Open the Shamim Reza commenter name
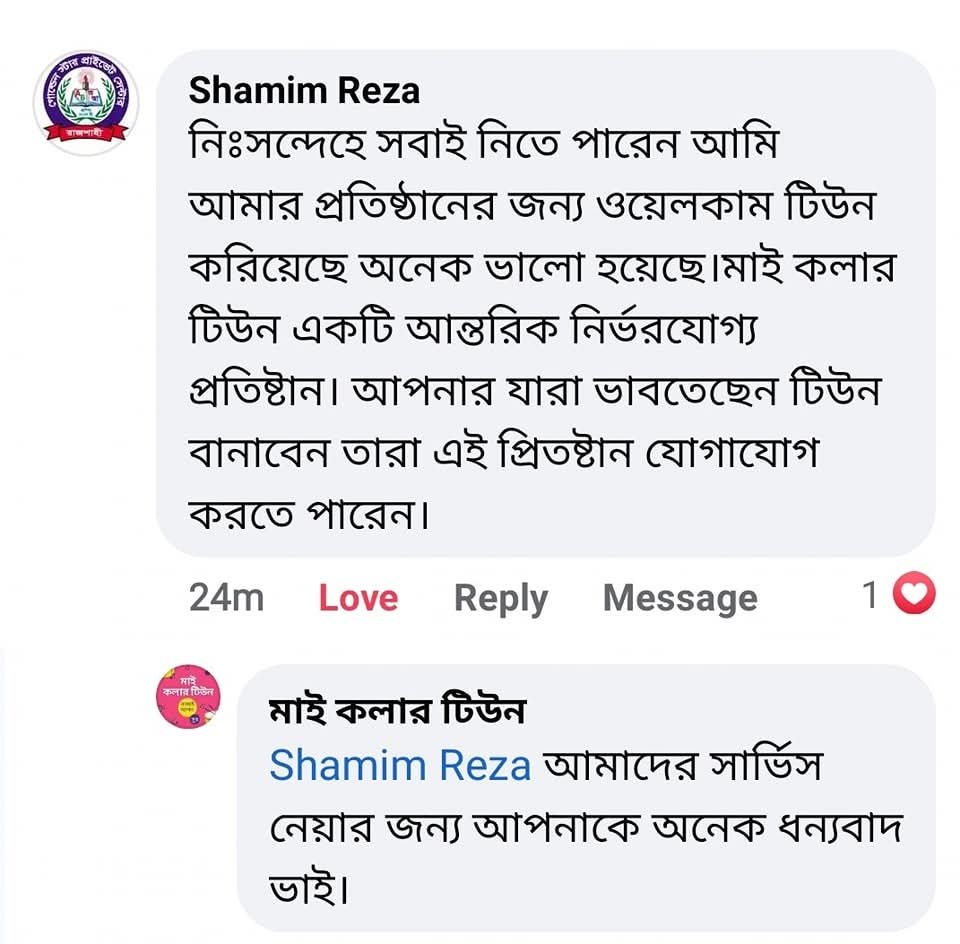The width and height of the screenshot is (960, 944). [304, 91]
